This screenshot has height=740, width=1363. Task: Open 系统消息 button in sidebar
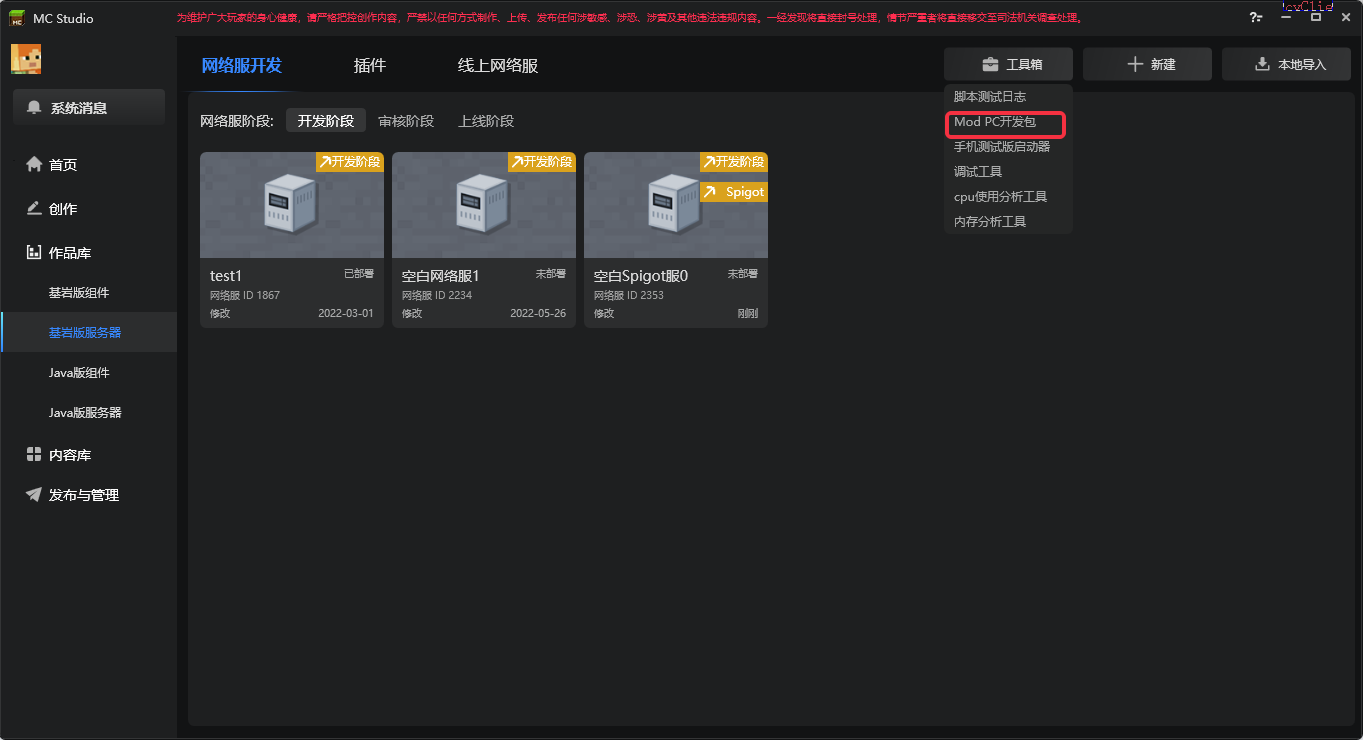point(89,108)
